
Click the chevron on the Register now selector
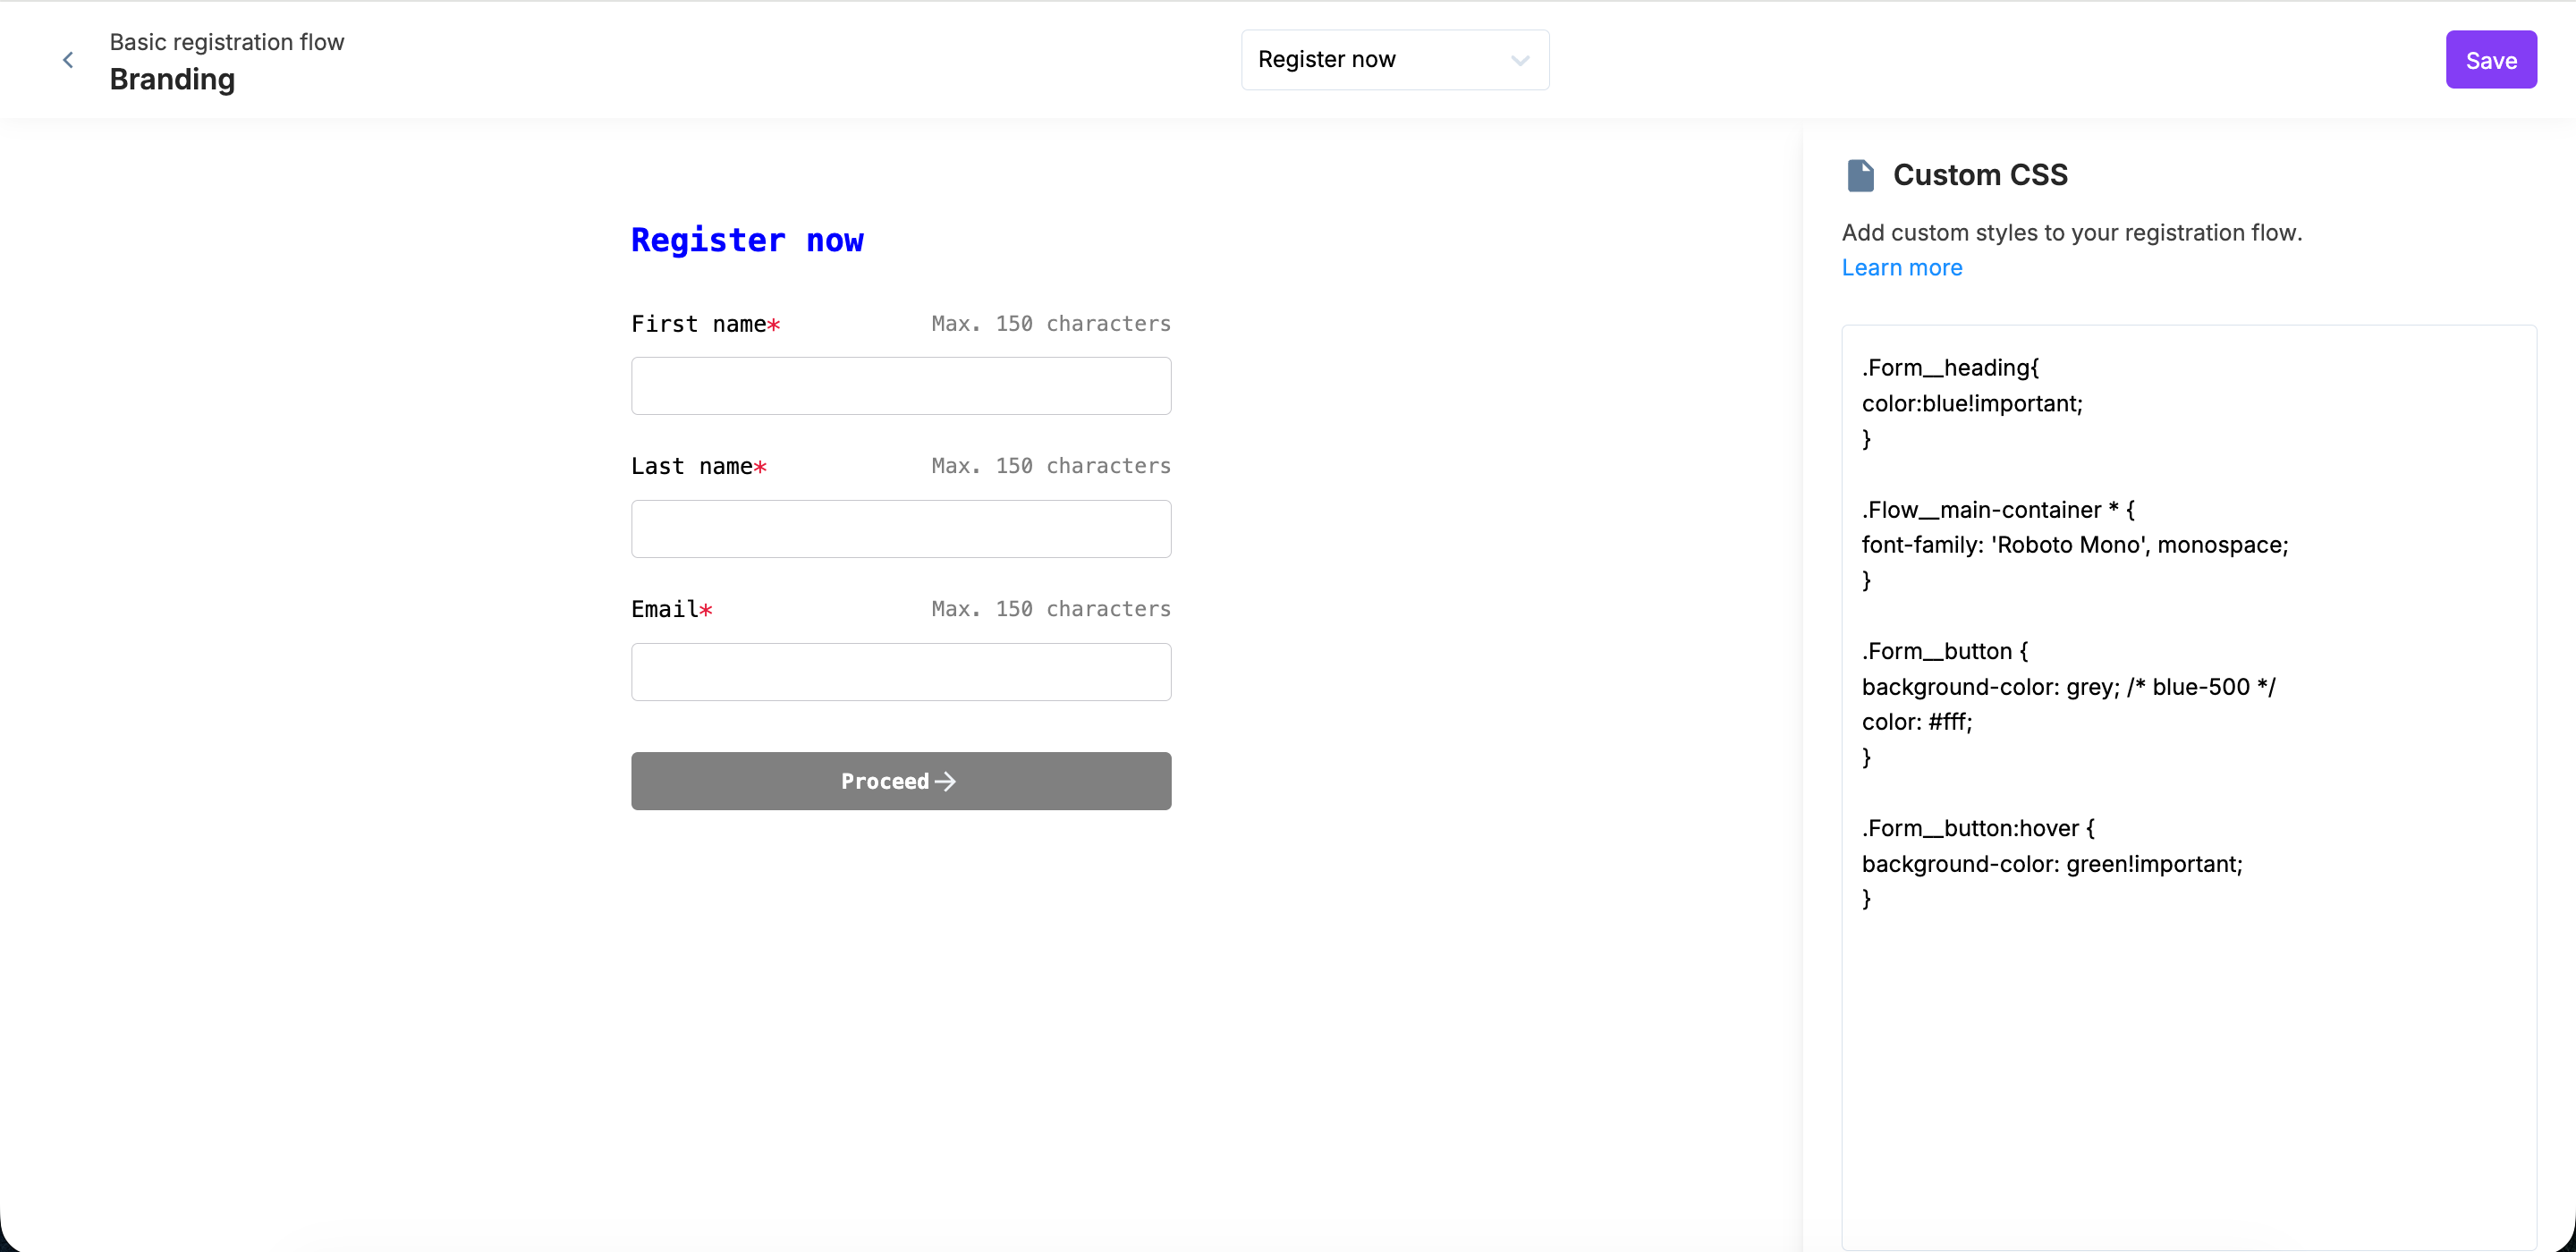1521,60
